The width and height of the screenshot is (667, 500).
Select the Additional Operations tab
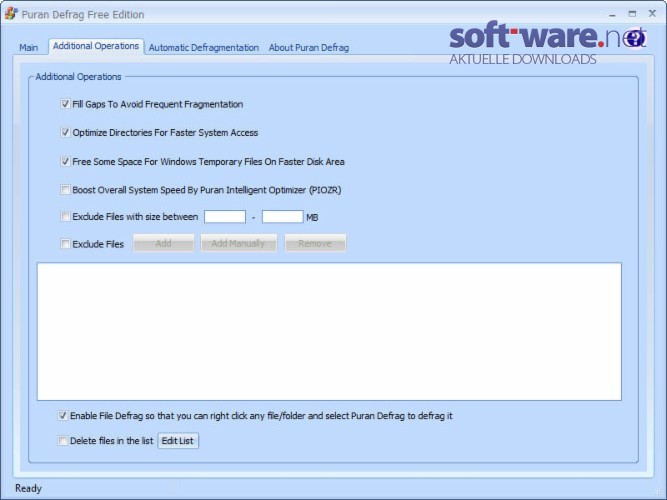(x=96, y=46)
